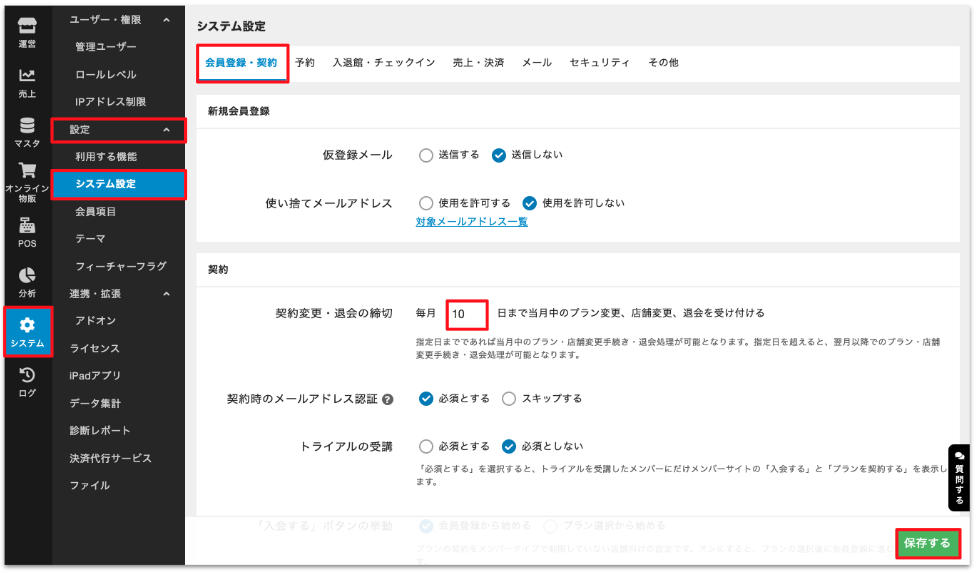This screenshot has width=976, height=573.
Task: Switch to the 予約 tab
Action: (305, 62)
